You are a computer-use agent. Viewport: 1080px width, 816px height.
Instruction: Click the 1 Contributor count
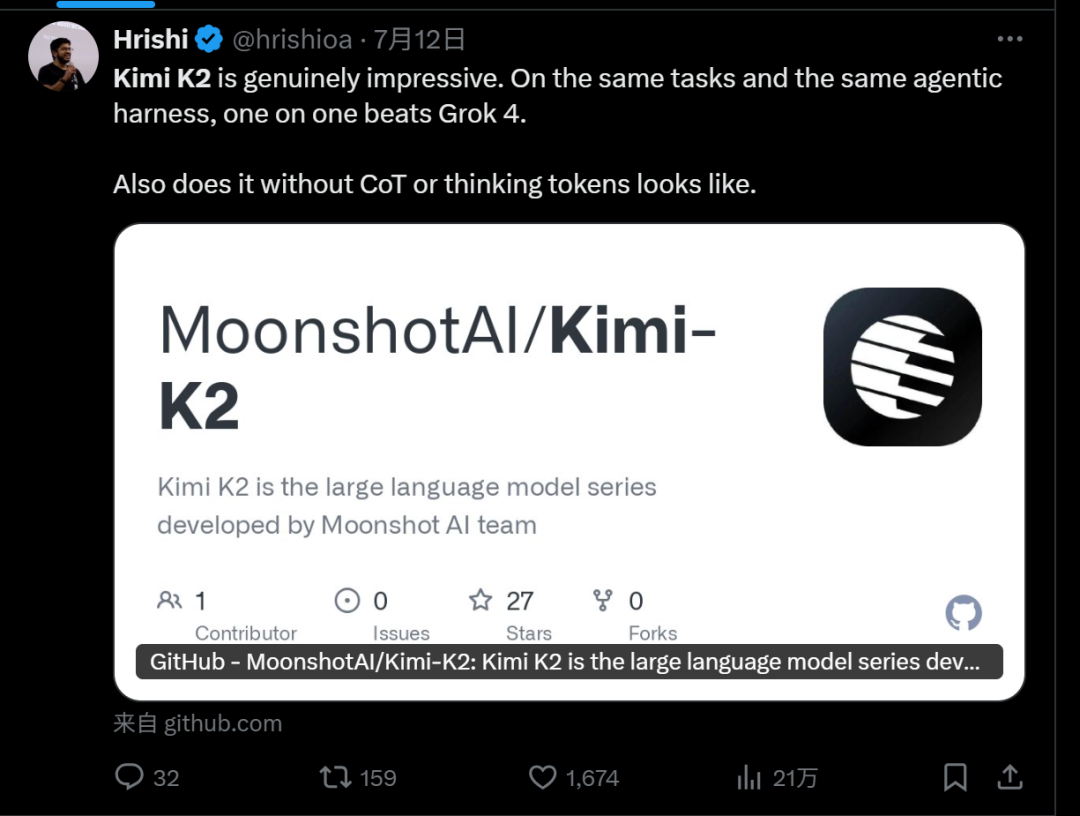point(200,601)
